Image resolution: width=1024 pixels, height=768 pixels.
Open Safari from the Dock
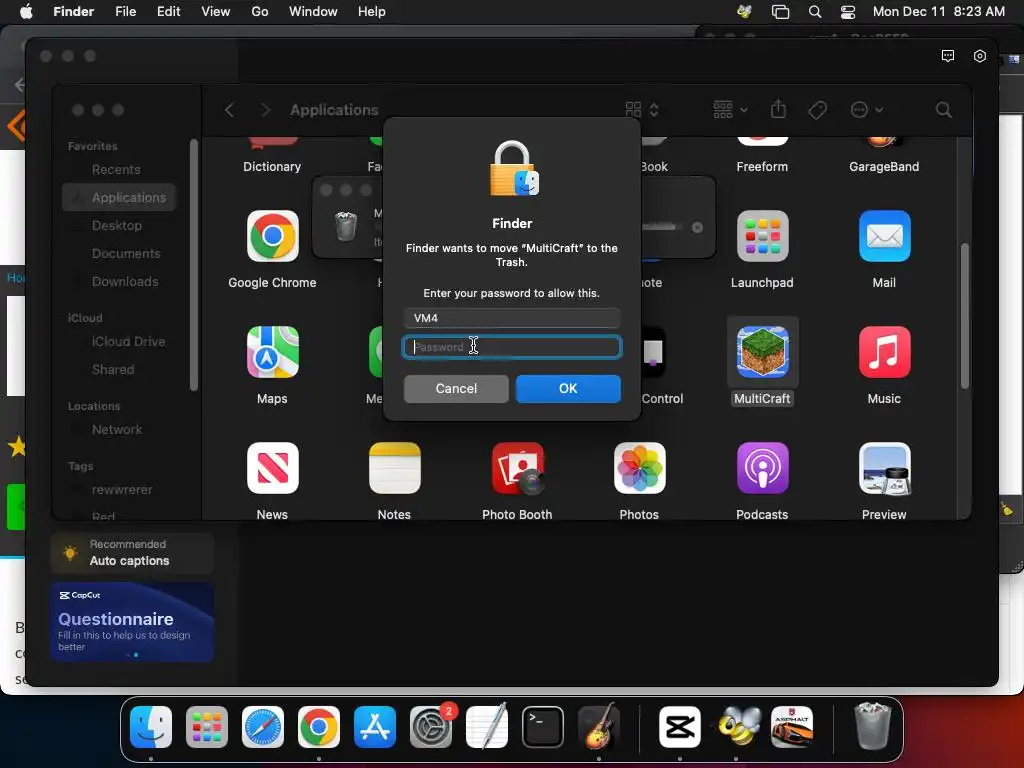pyautogui.click(x=263, y=726)
